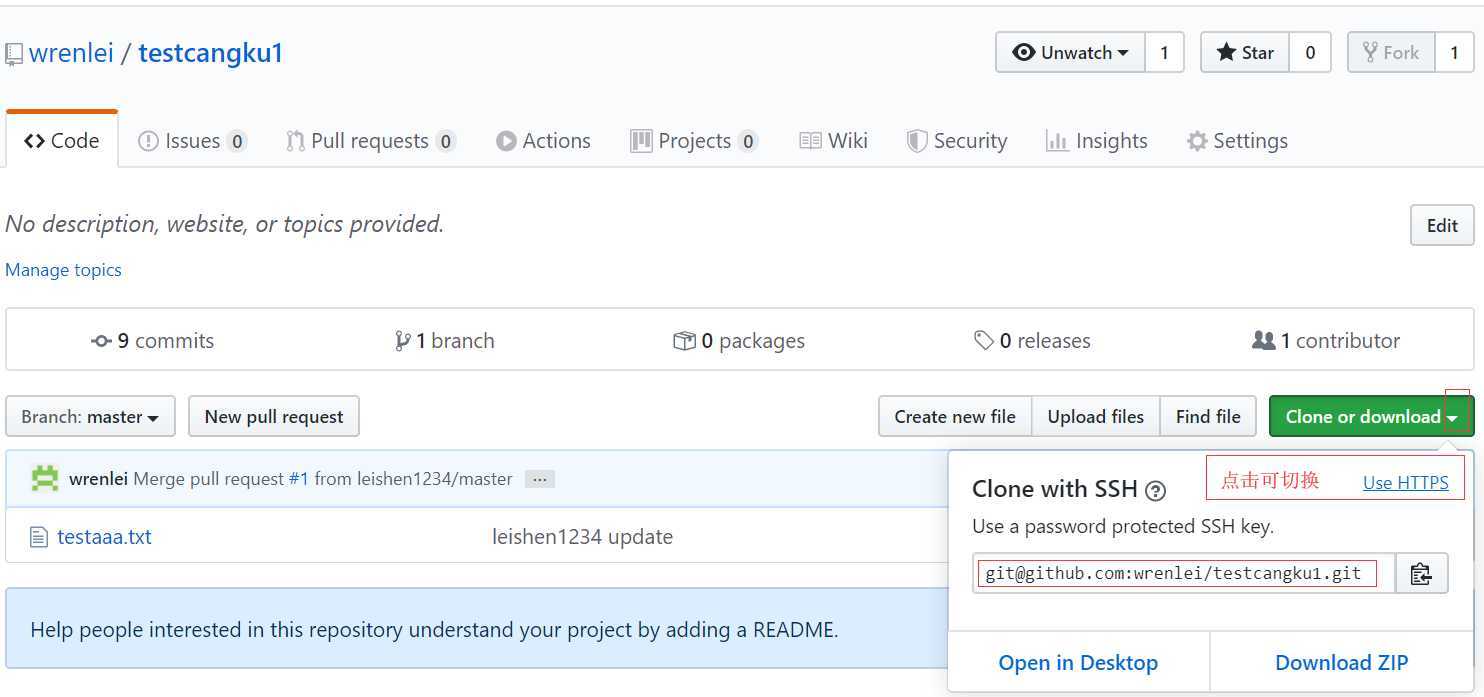This screenshot has width=1484, height=697.
Task: Click Create new file button
Action: (955, 417)
